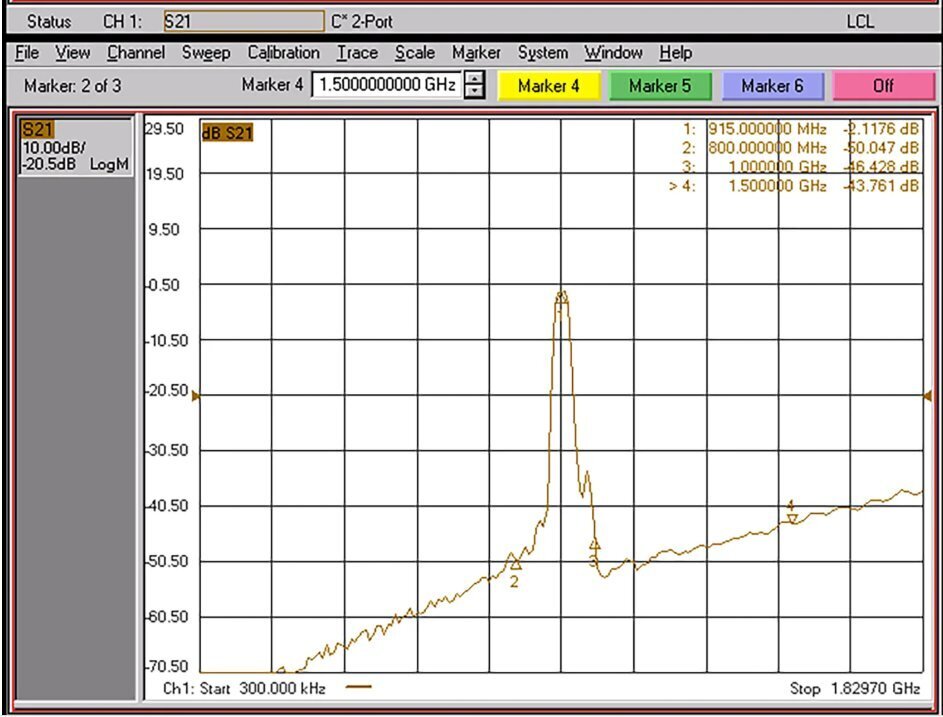Click the left reference level arrow indicator
The image size is (943, 717).
click(x=196, y=397)
